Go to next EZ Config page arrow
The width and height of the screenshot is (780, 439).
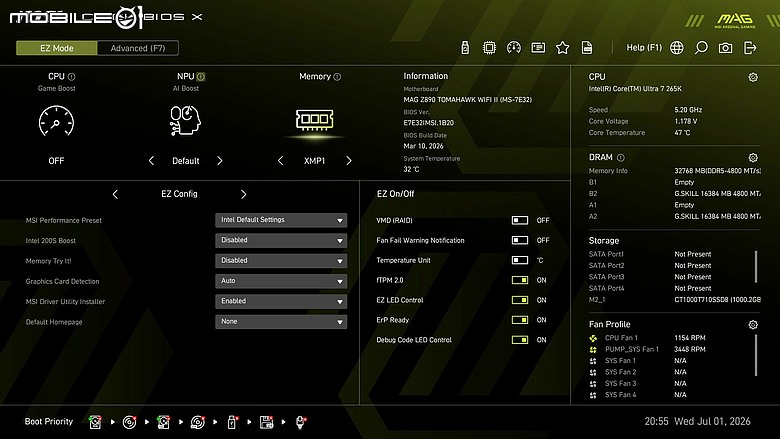[x=243, y=194]
